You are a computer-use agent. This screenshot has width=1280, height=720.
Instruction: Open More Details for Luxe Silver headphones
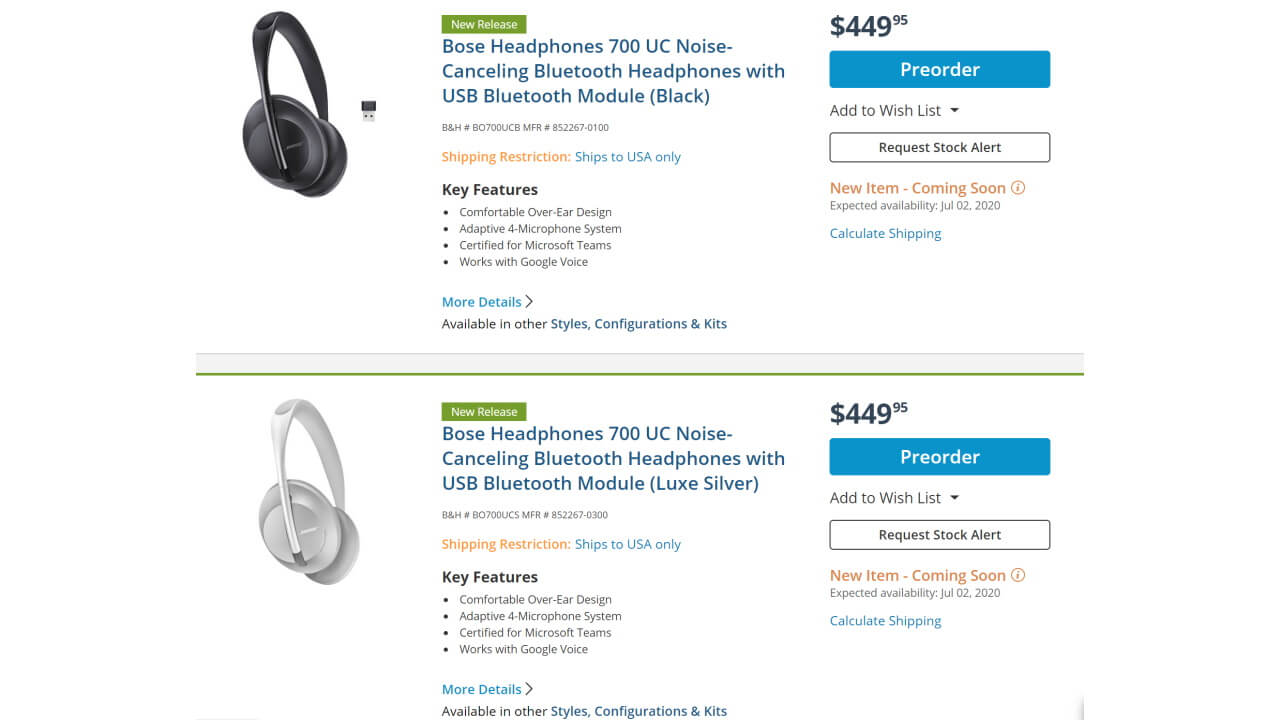[487, 689]
